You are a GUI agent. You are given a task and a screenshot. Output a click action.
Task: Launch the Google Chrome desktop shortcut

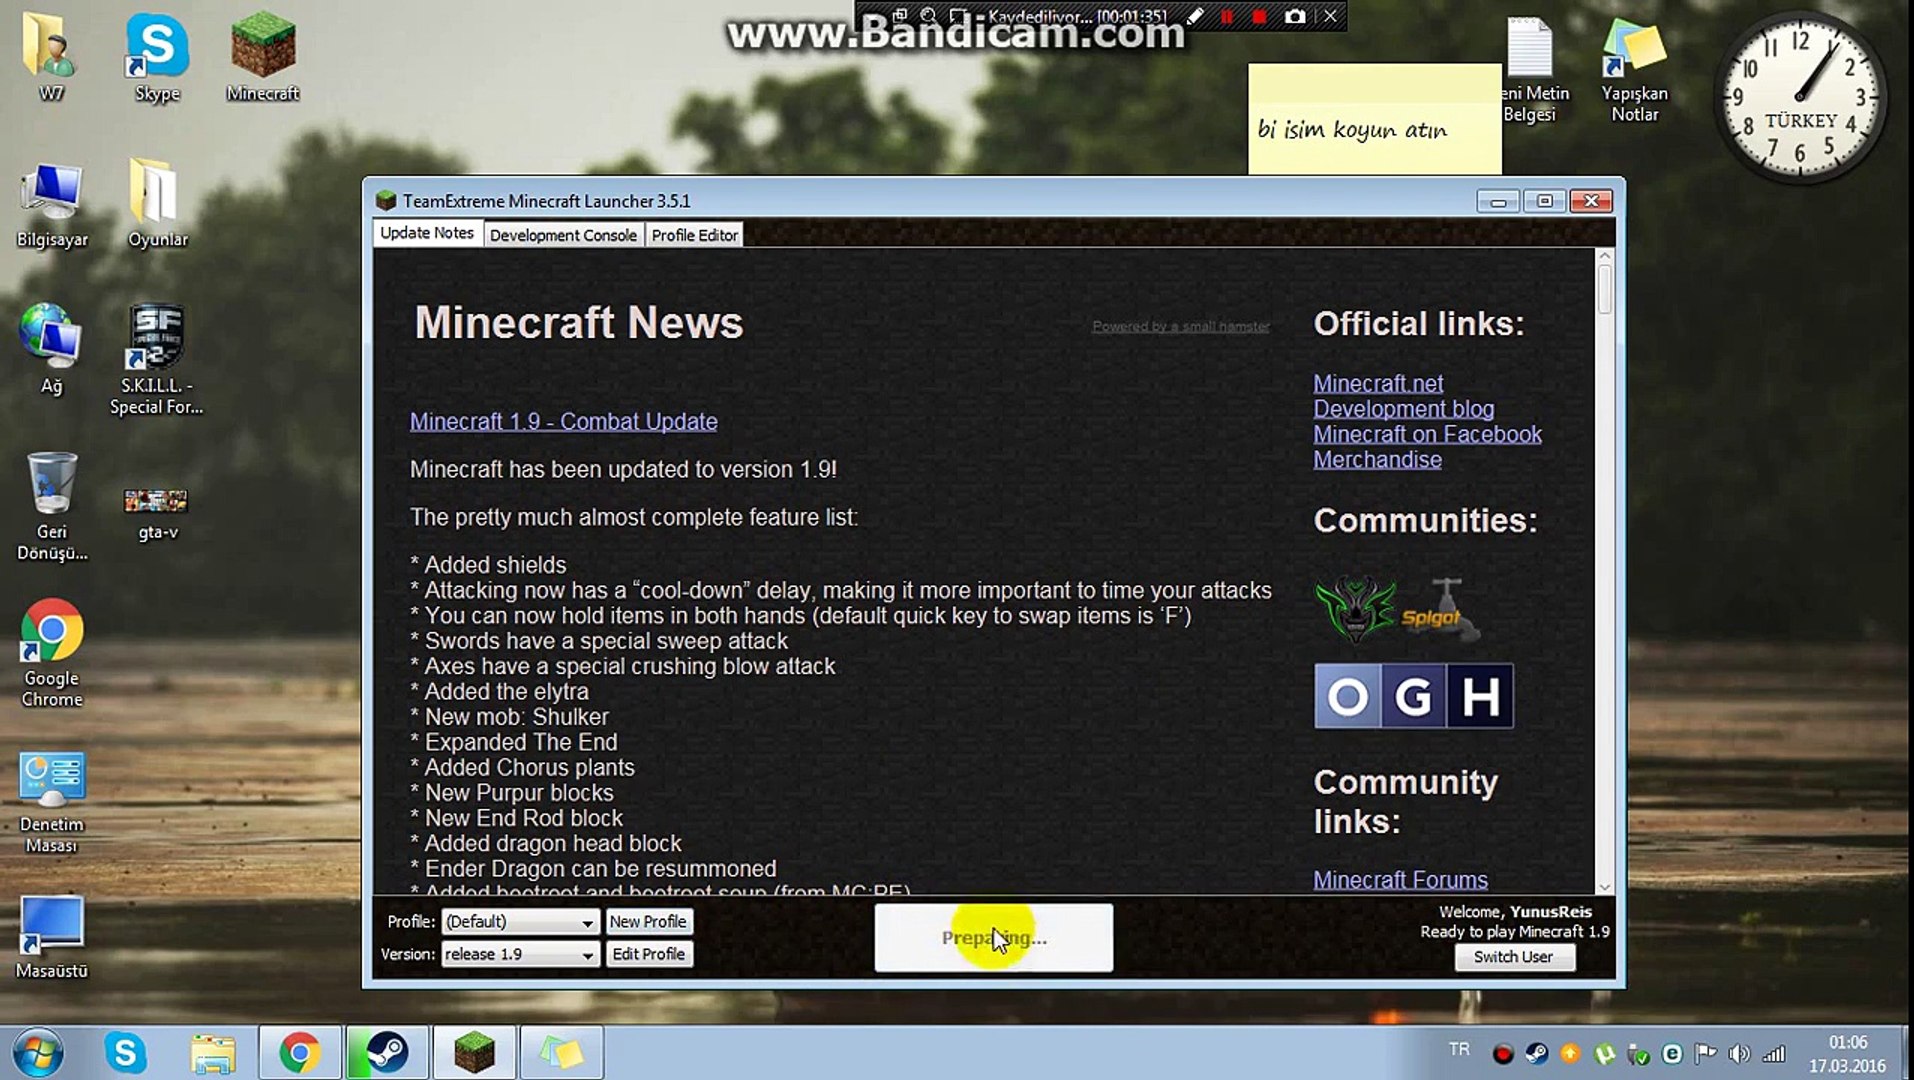pyautogui.click(x=52, y=653)
